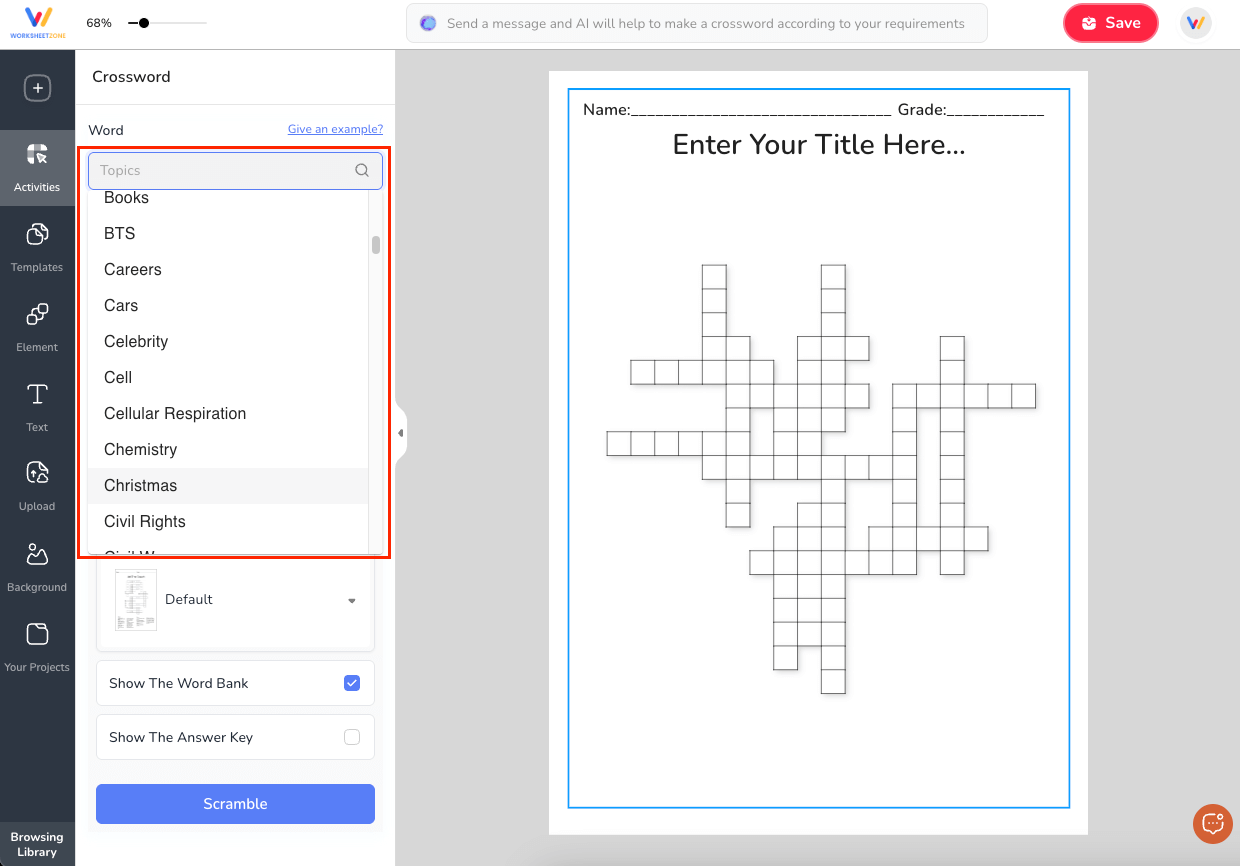Select Christmas from the topics list
This screenshot has width=1240, height=866.
140,485
